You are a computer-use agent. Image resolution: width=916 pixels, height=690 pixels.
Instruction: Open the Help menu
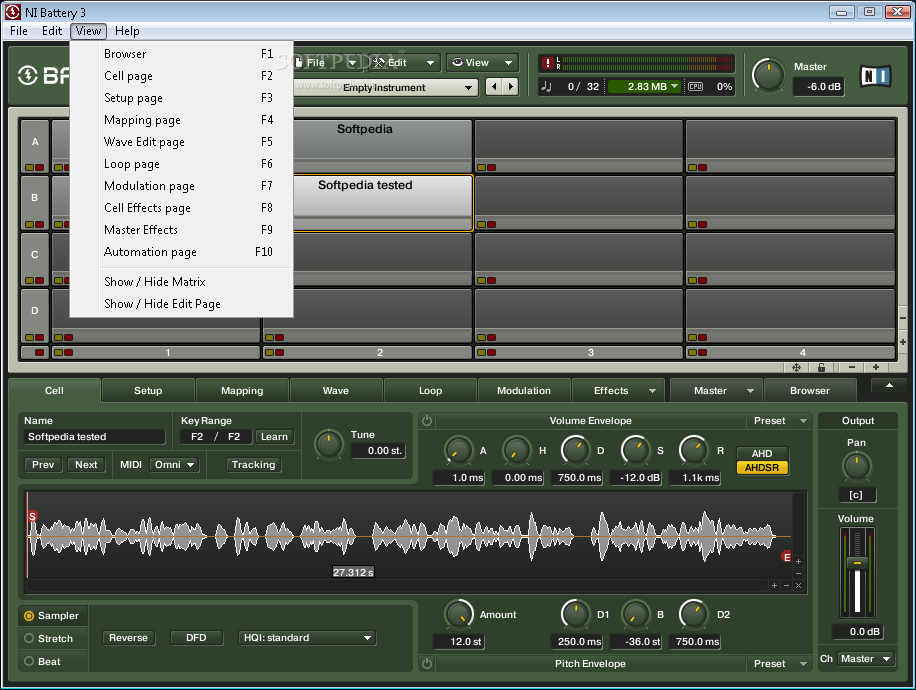pos(127,31)
